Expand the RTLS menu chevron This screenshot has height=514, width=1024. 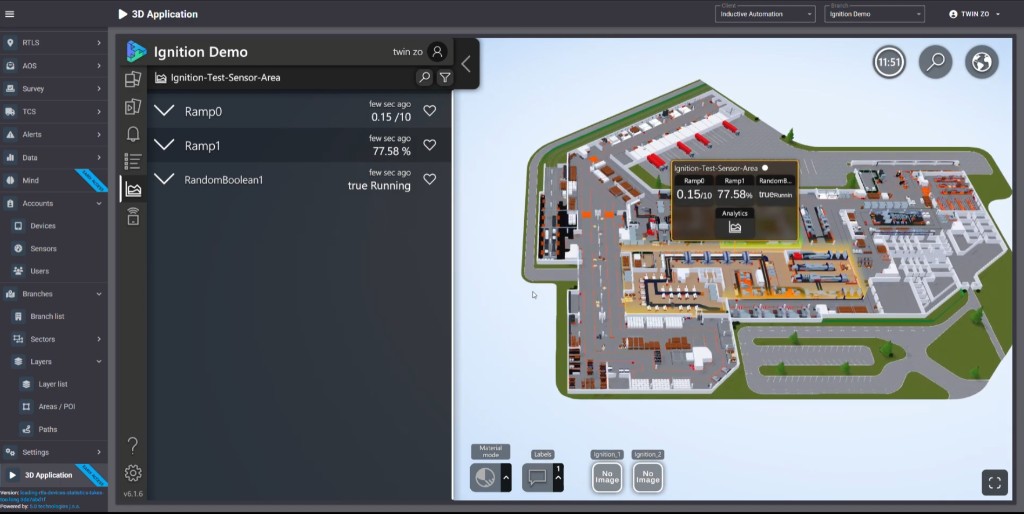point(99,42)
